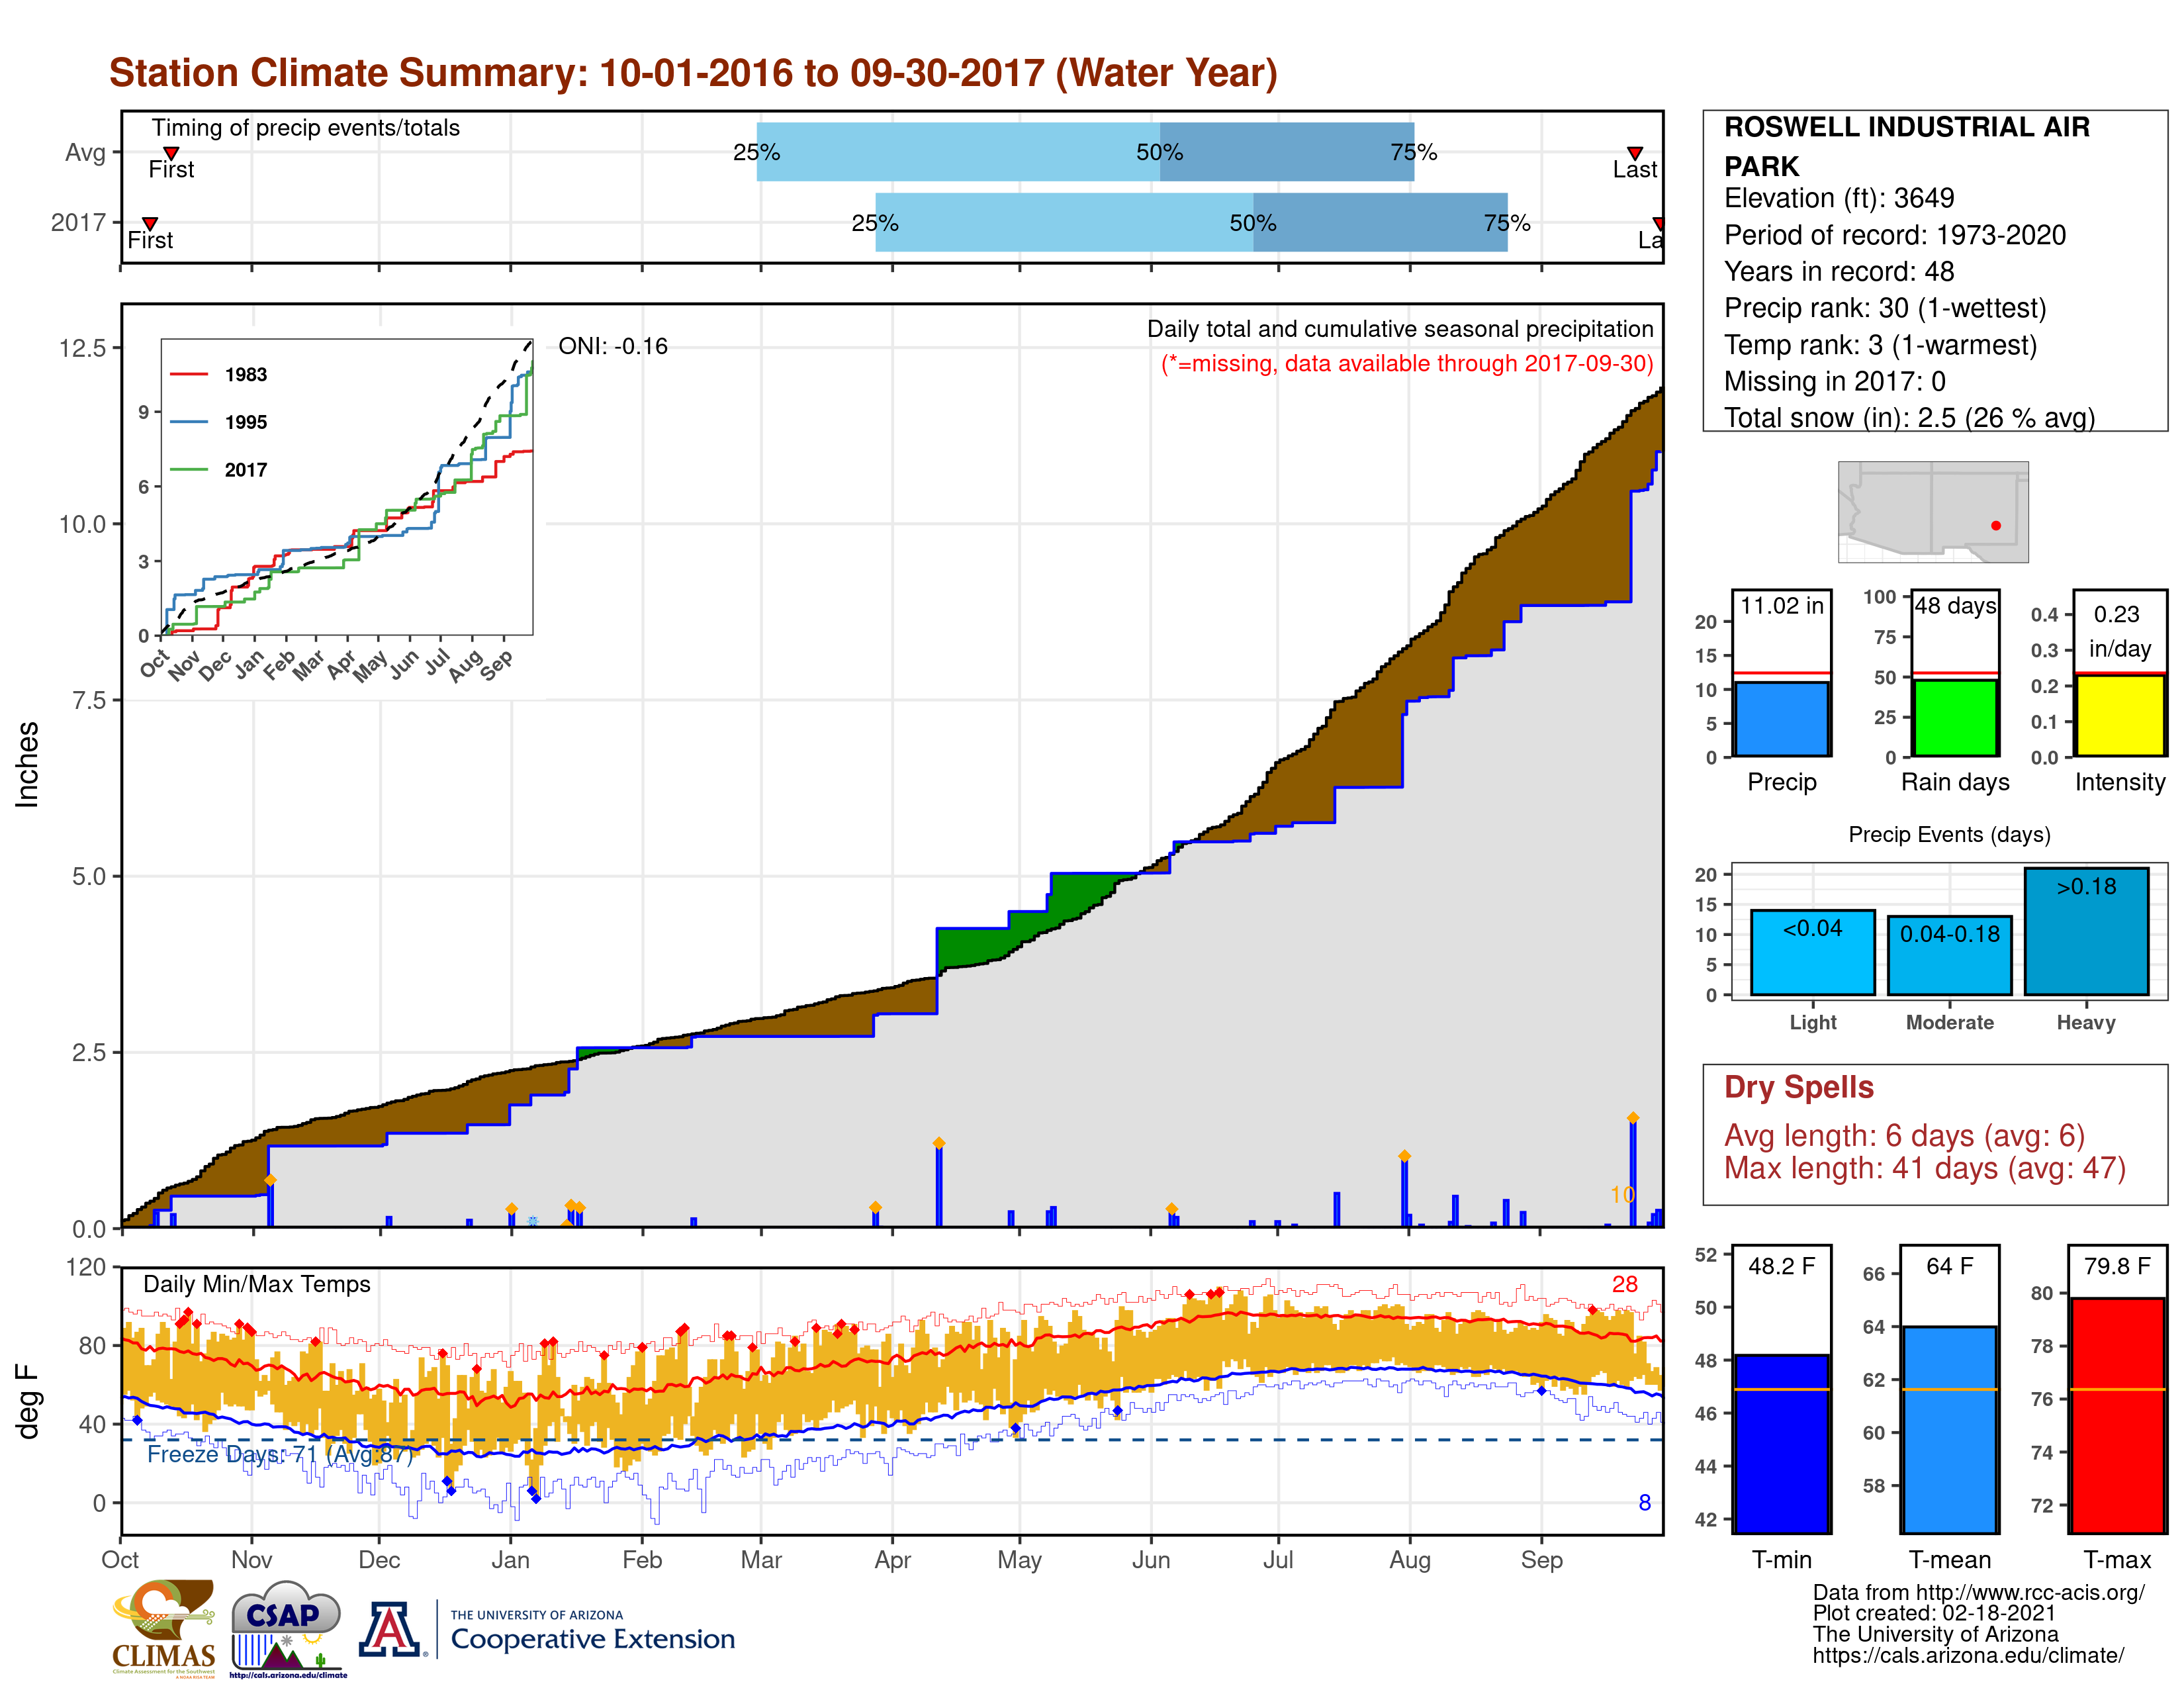Click the CSAP cloud logo
Screen dimensions: 2184x1688
click(288, 1628)
